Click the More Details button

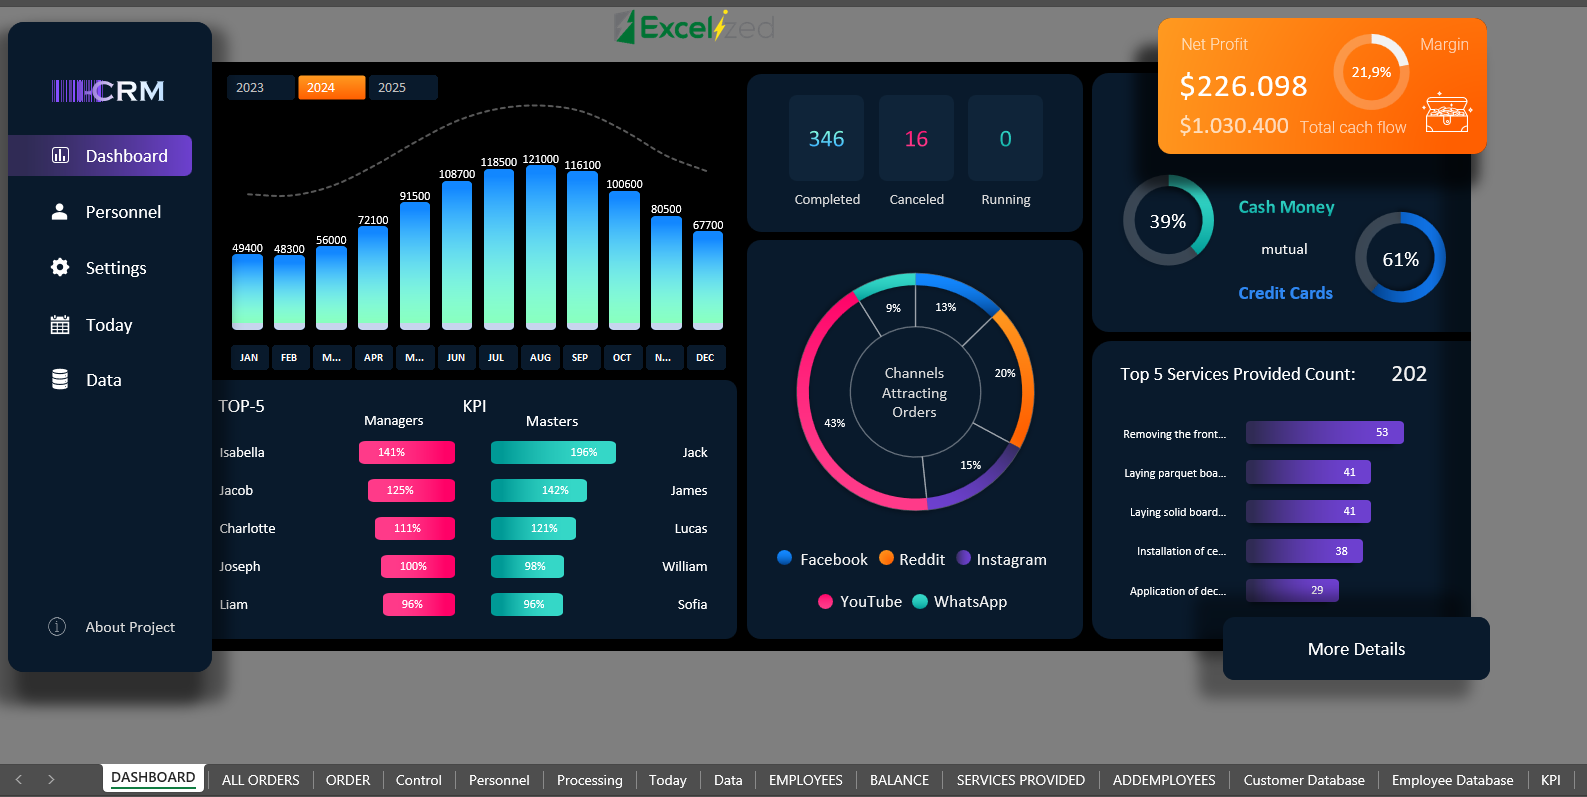coord(1356,649)
